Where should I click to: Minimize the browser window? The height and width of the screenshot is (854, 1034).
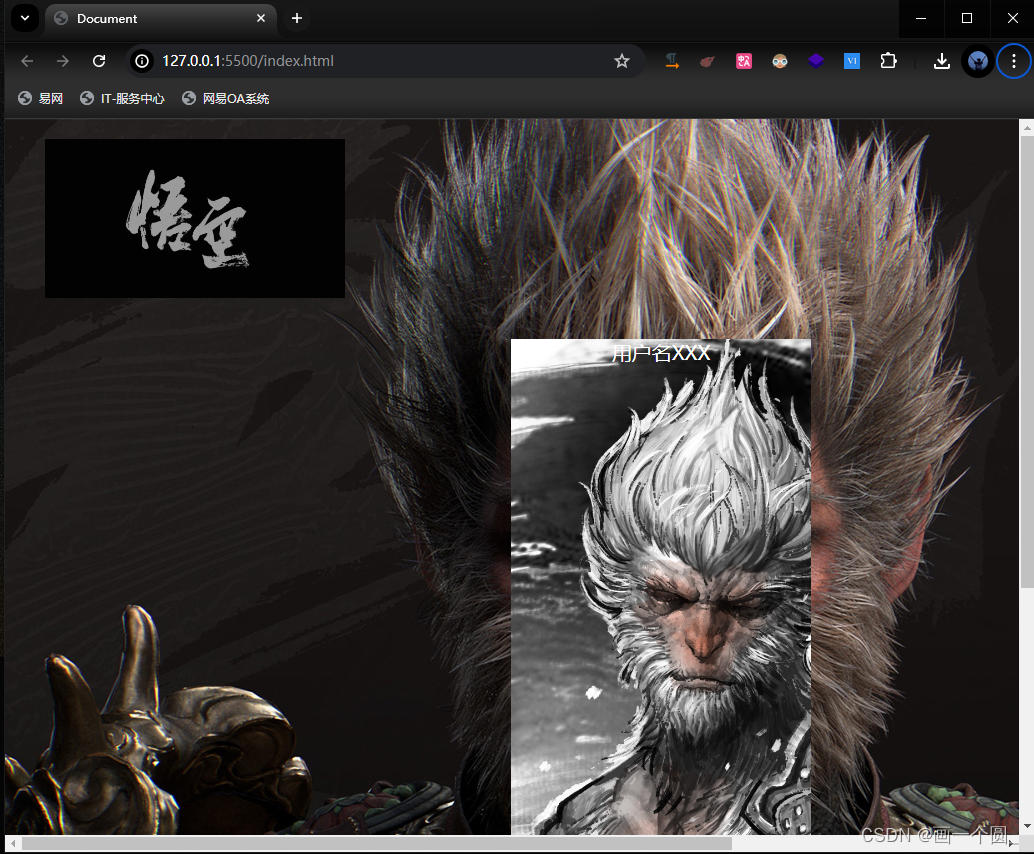pos(921,18)
